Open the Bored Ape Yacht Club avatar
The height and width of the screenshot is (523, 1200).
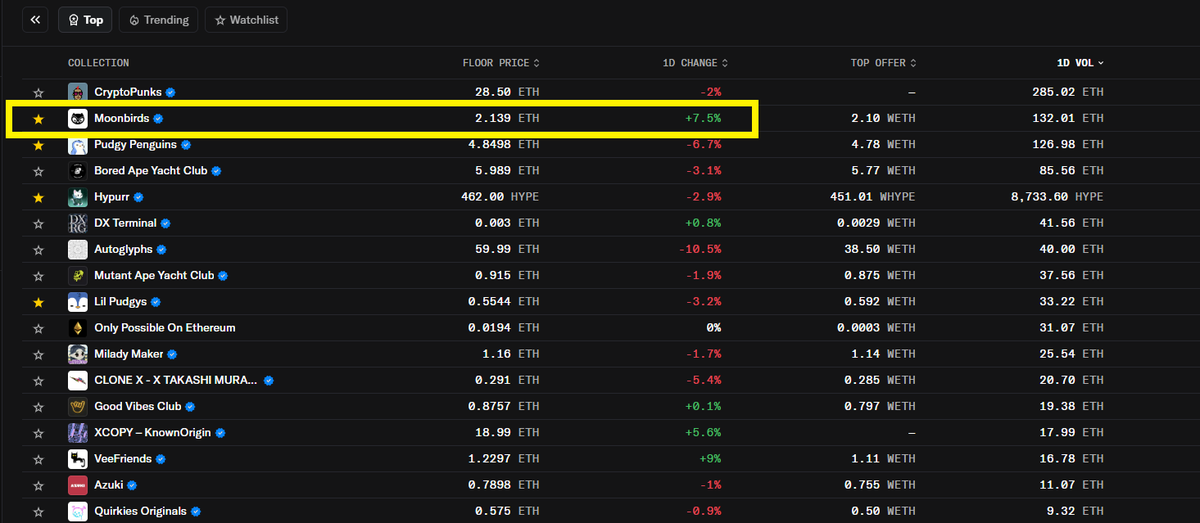(x=77, y=171)
